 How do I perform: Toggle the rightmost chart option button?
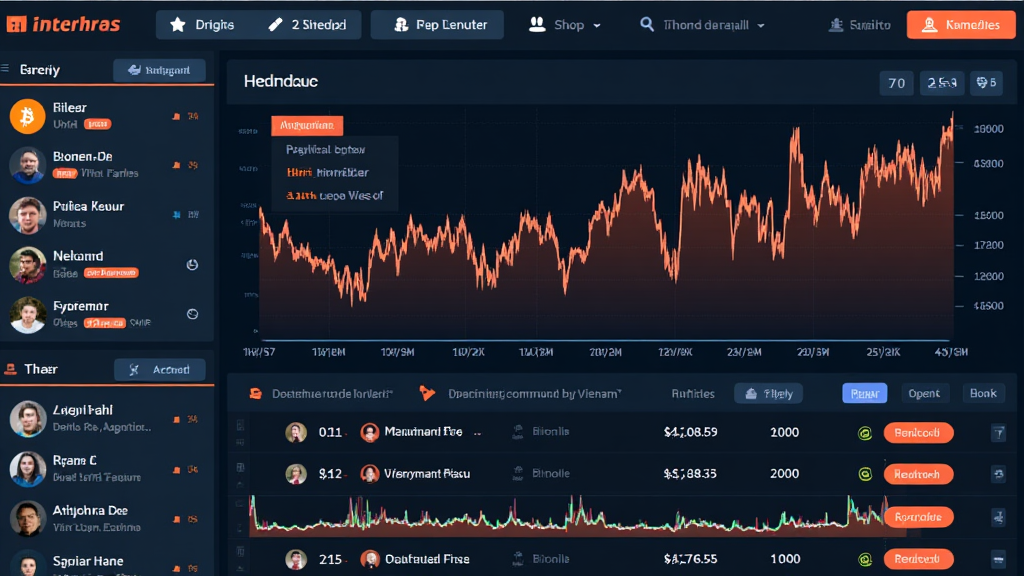coord(987,83)
